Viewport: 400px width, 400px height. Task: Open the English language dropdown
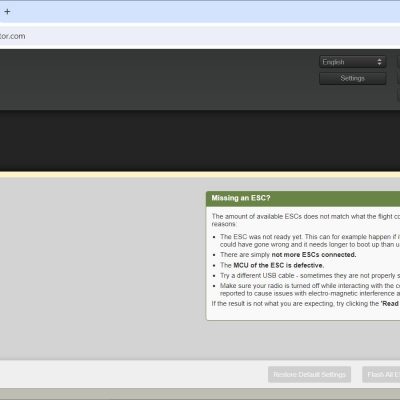coord(353,62)
